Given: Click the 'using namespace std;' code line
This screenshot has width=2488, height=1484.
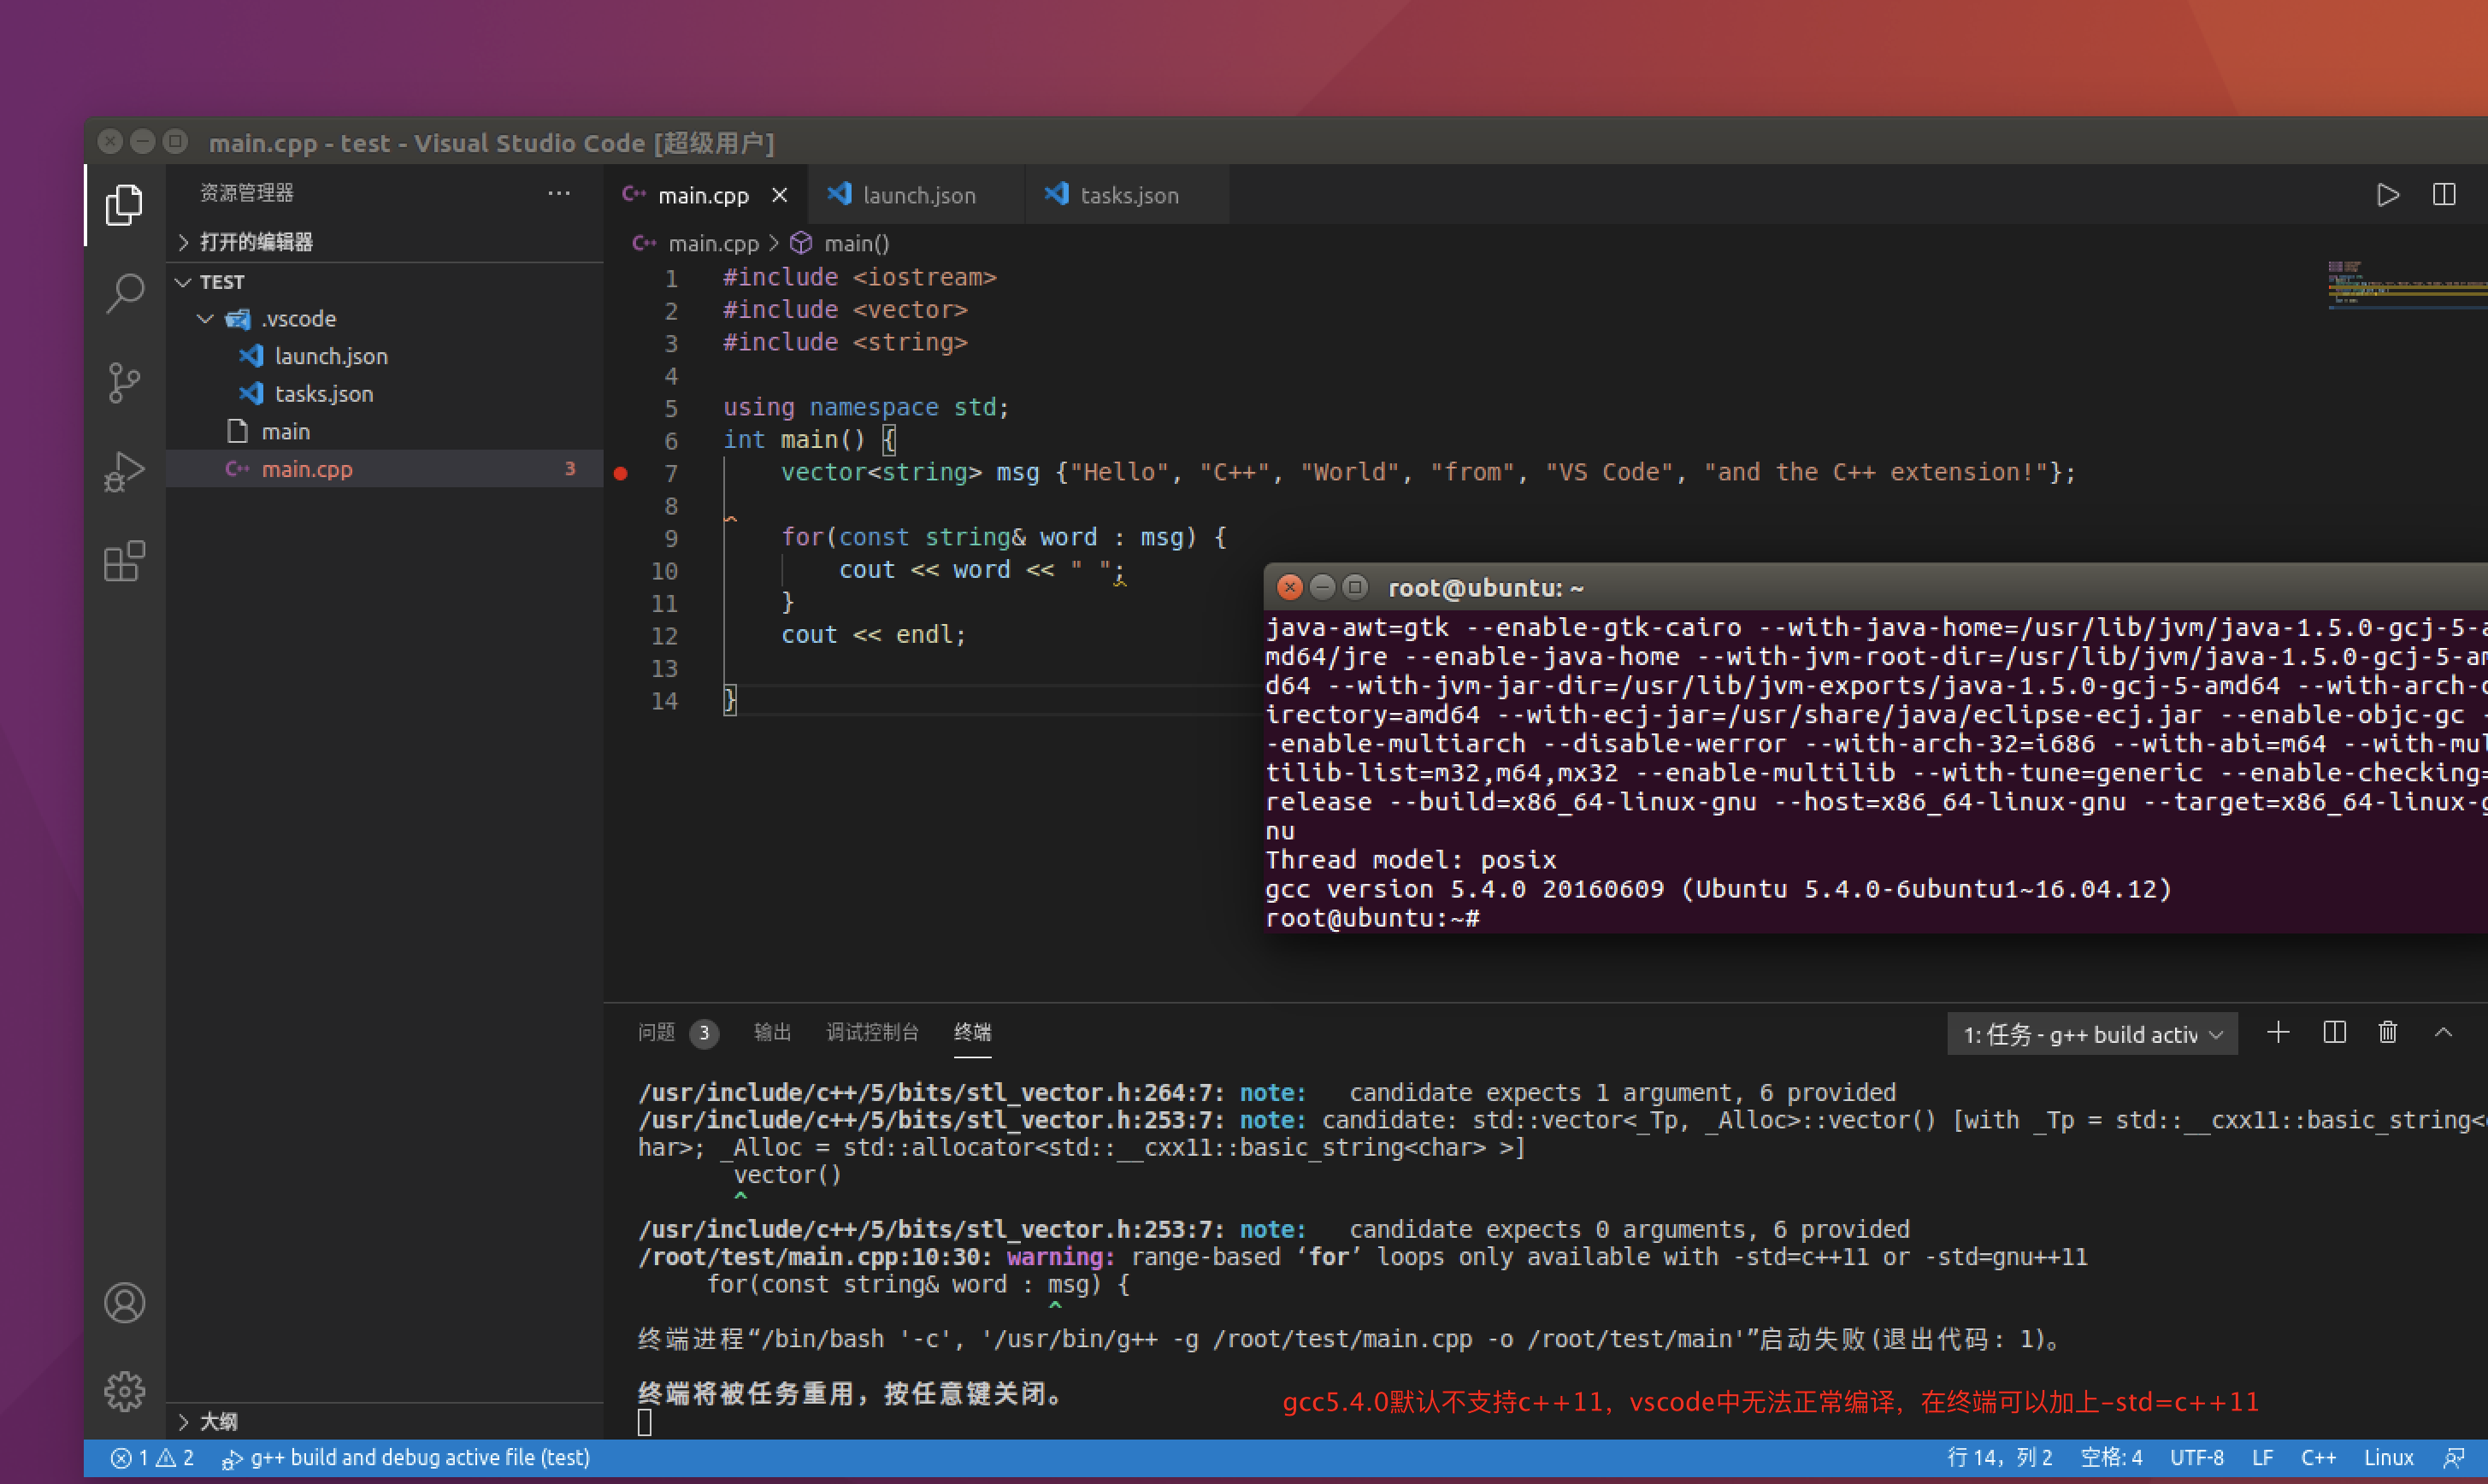Looking at the screenshot, I should coord(866,407).
